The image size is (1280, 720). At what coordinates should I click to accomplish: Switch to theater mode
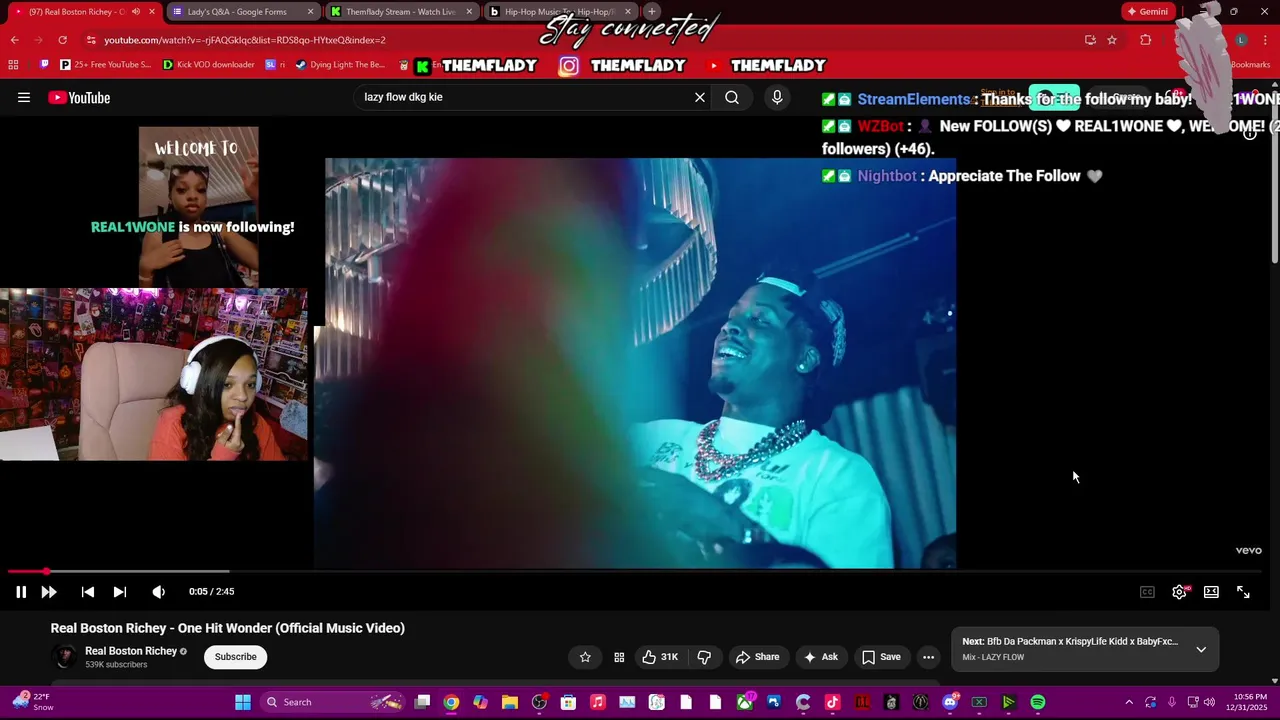1211,592
